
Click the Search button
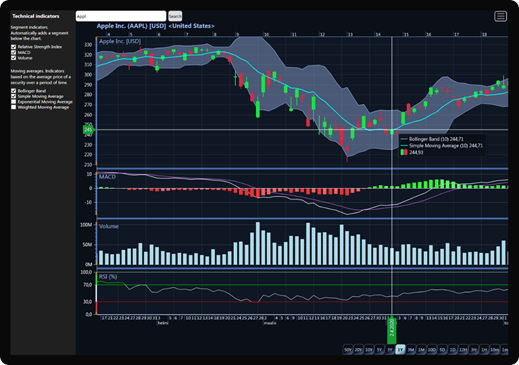[x=175, y=16]
